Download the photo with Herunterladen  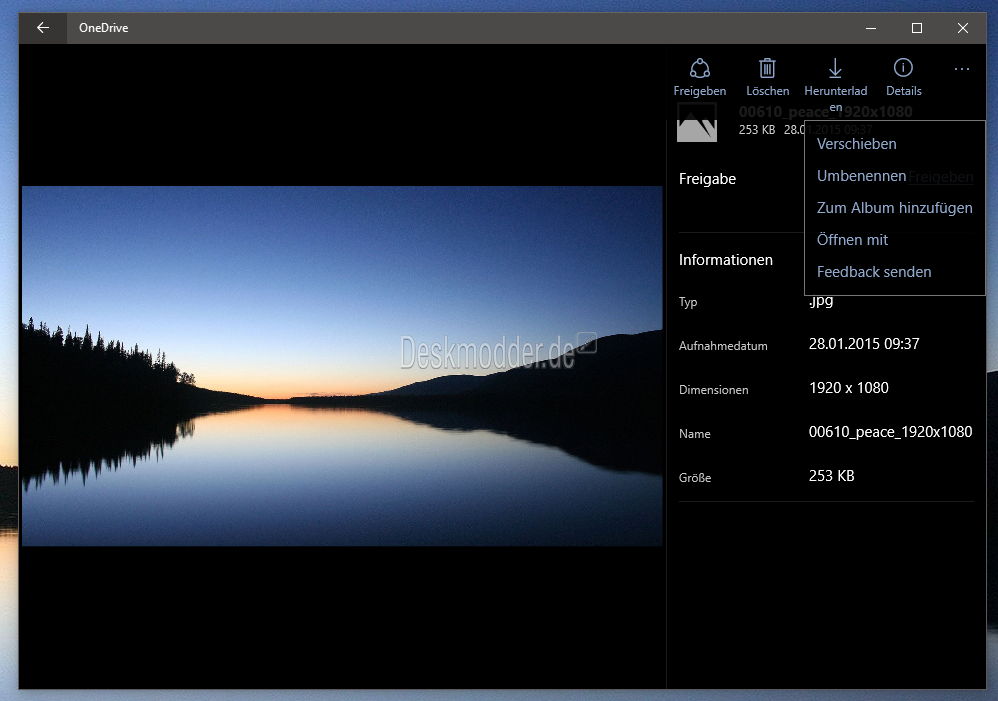[835, 83]
